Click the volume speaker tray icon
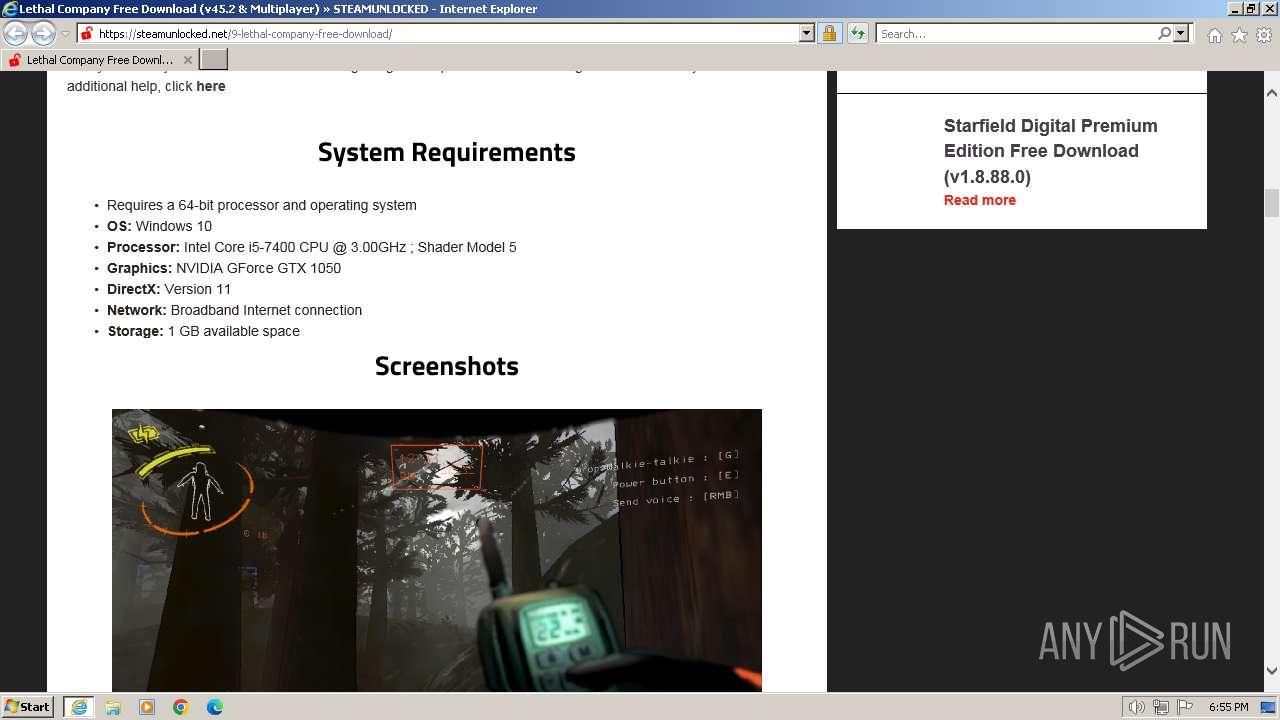Viewport: 1280px width, 720px height. pyautogui.click(x=1136, y=707)
